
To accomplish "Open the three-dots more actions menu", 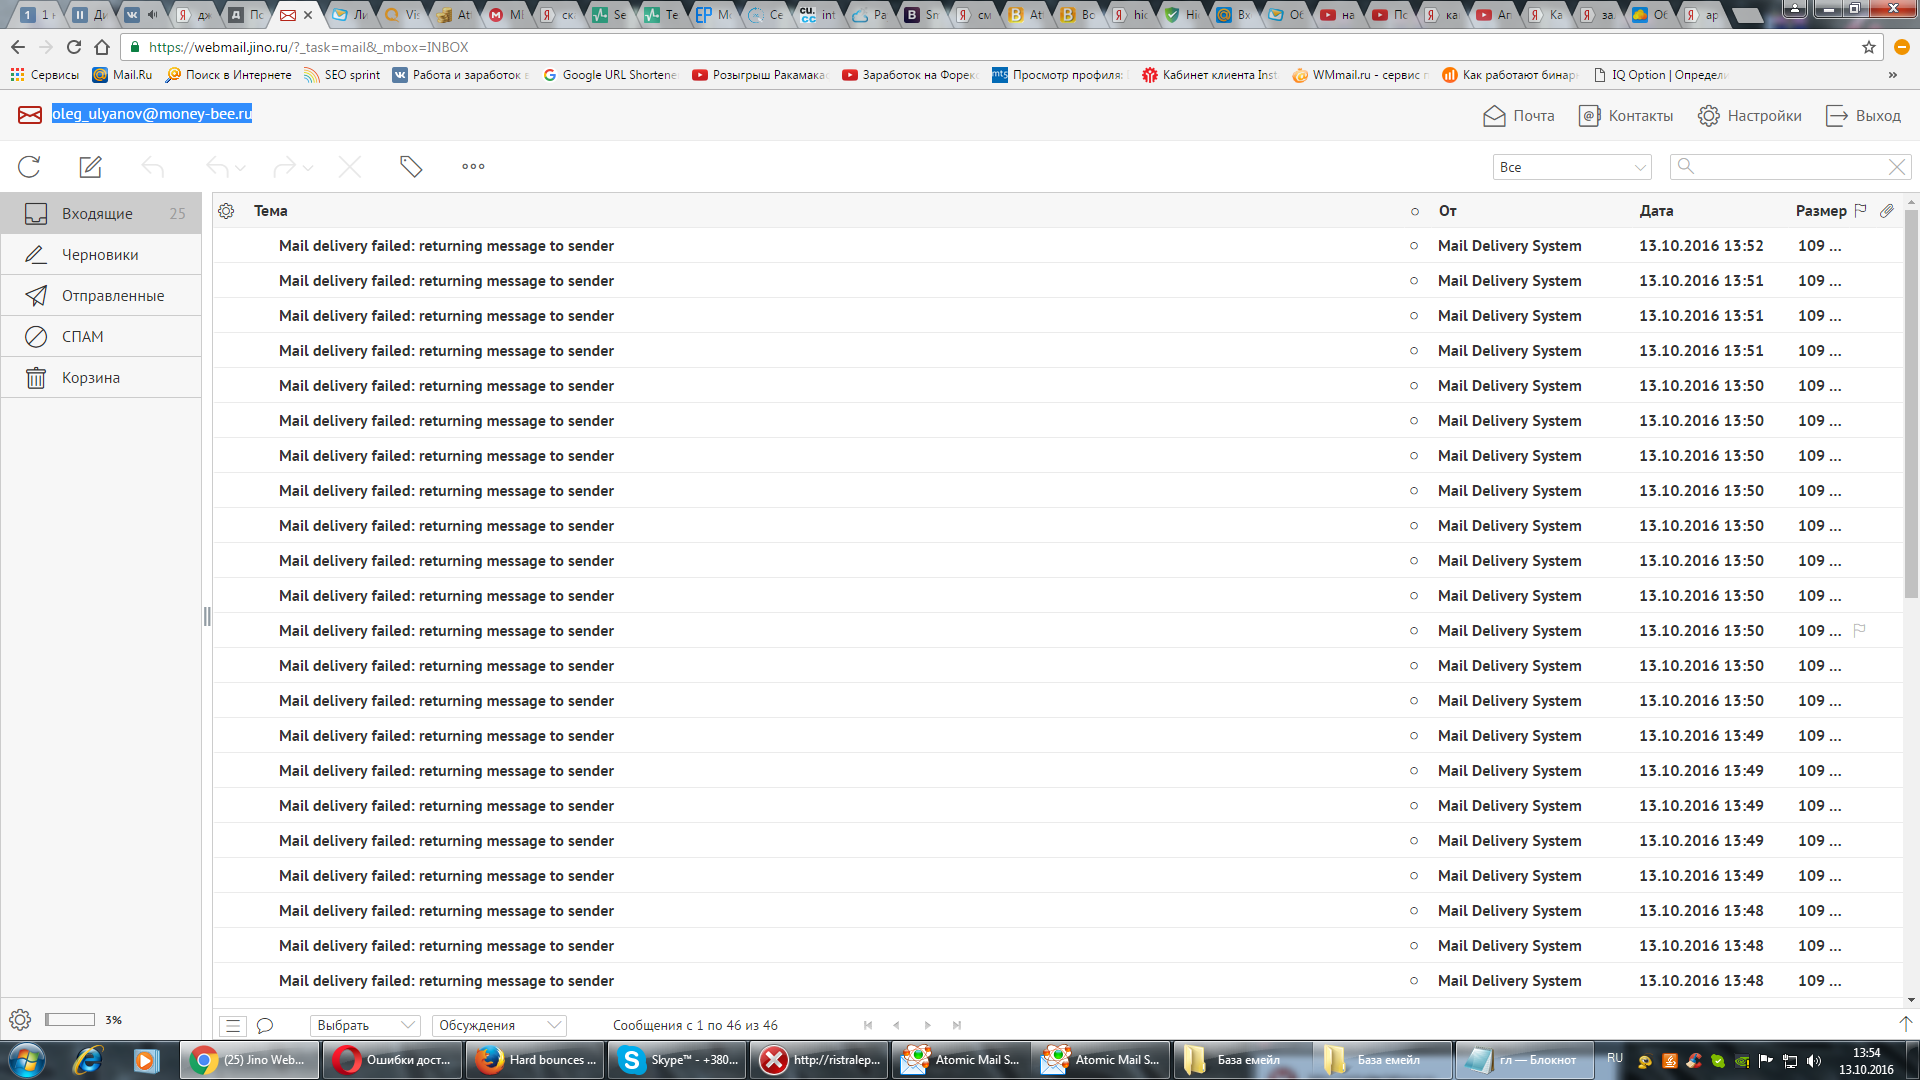I will pyautogui.click(x=473, y=167).
